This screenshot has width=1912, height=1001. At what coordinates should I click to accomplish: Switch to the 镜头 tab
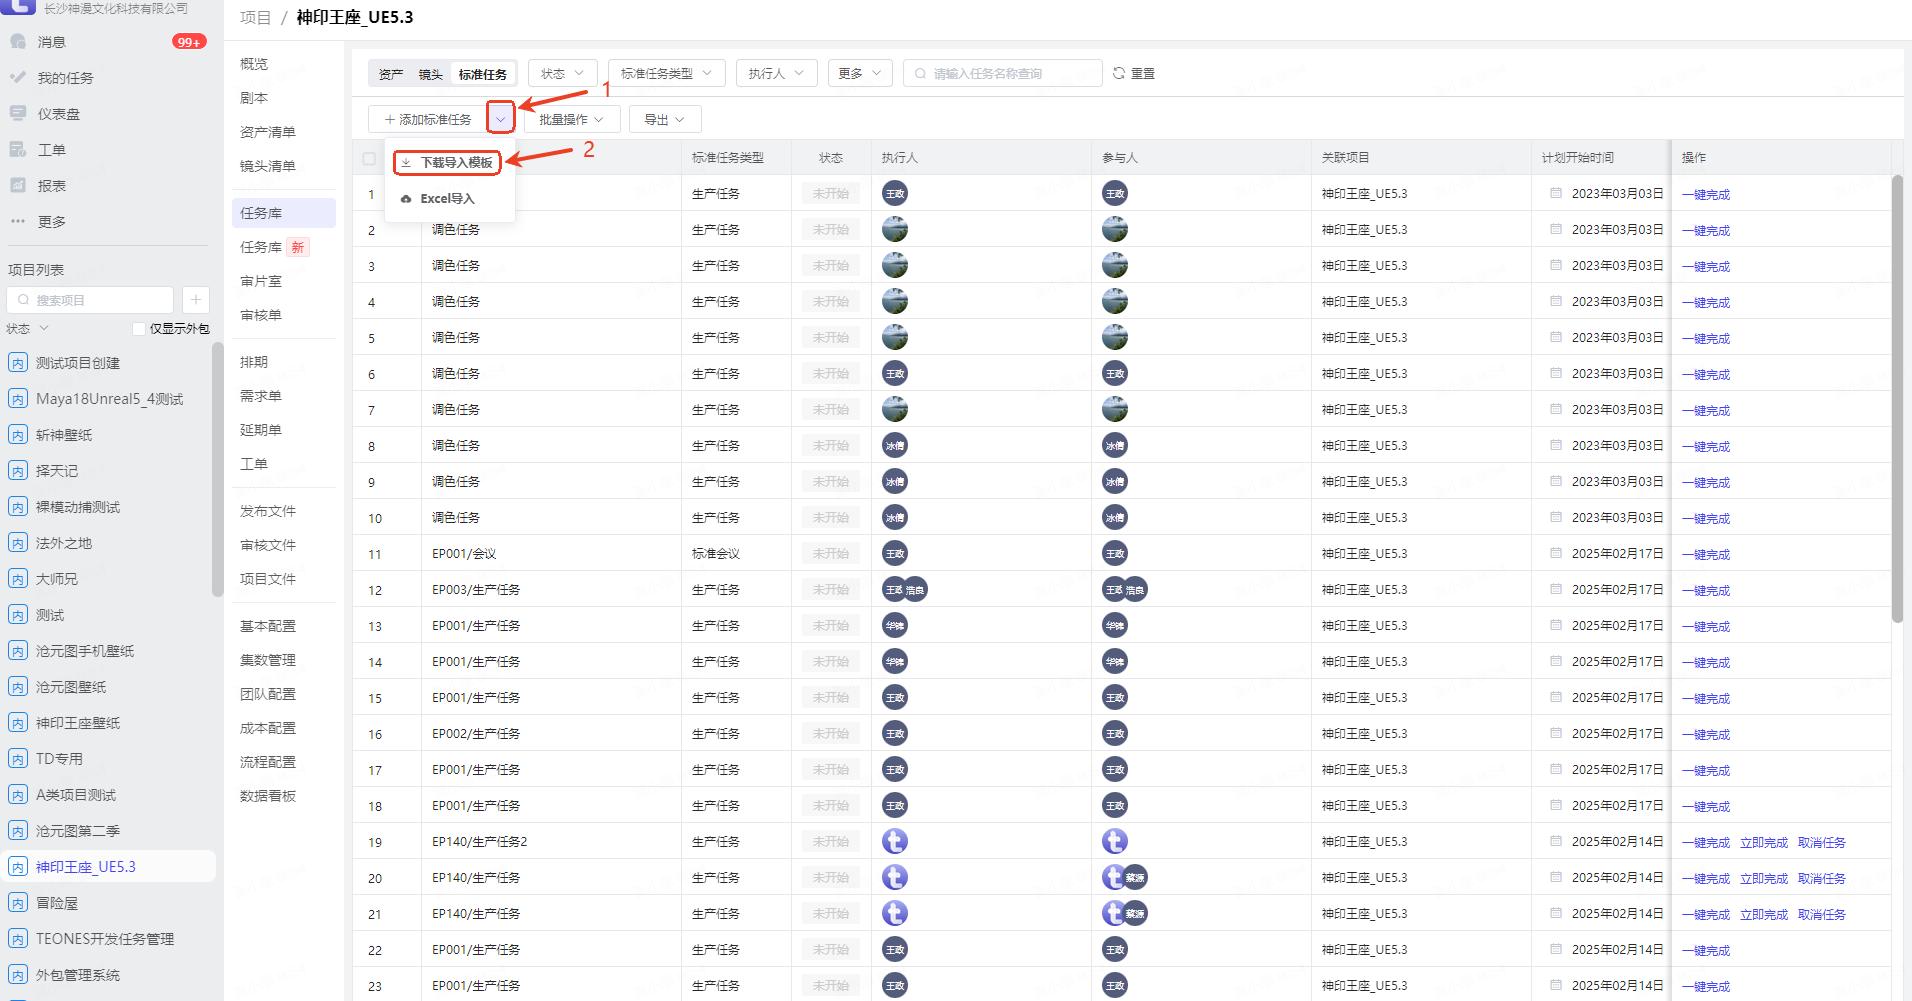[430, 74]
